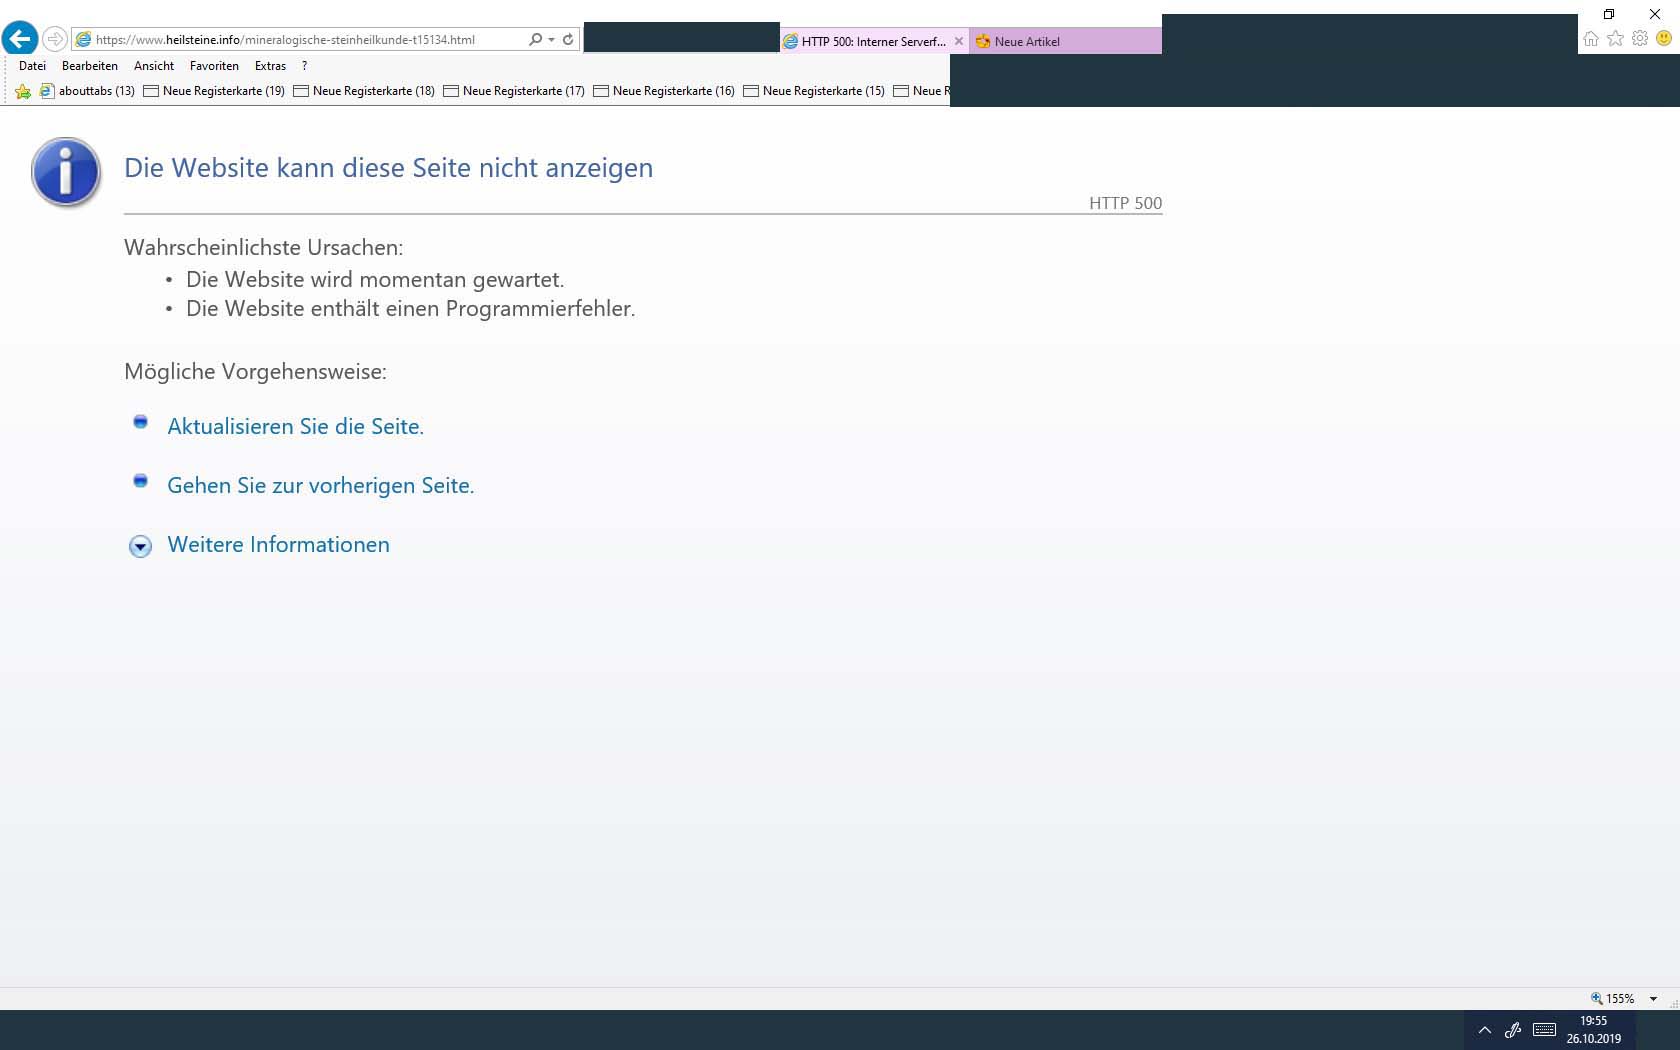Image resolution: width=1680 pixels, height=1050 pixels.
Task: Click 'Gehen Sie zur vorherigen Seite' link
Action: [x=320, y=486]
